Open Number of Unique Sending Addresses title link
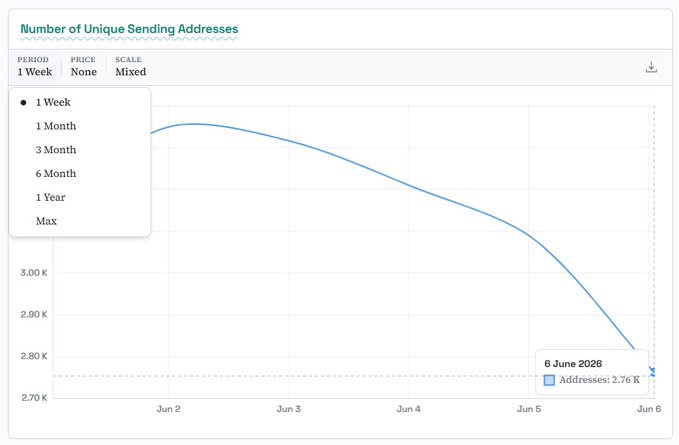This screenshot has width=679, height=445. click(x=129, y=29)
